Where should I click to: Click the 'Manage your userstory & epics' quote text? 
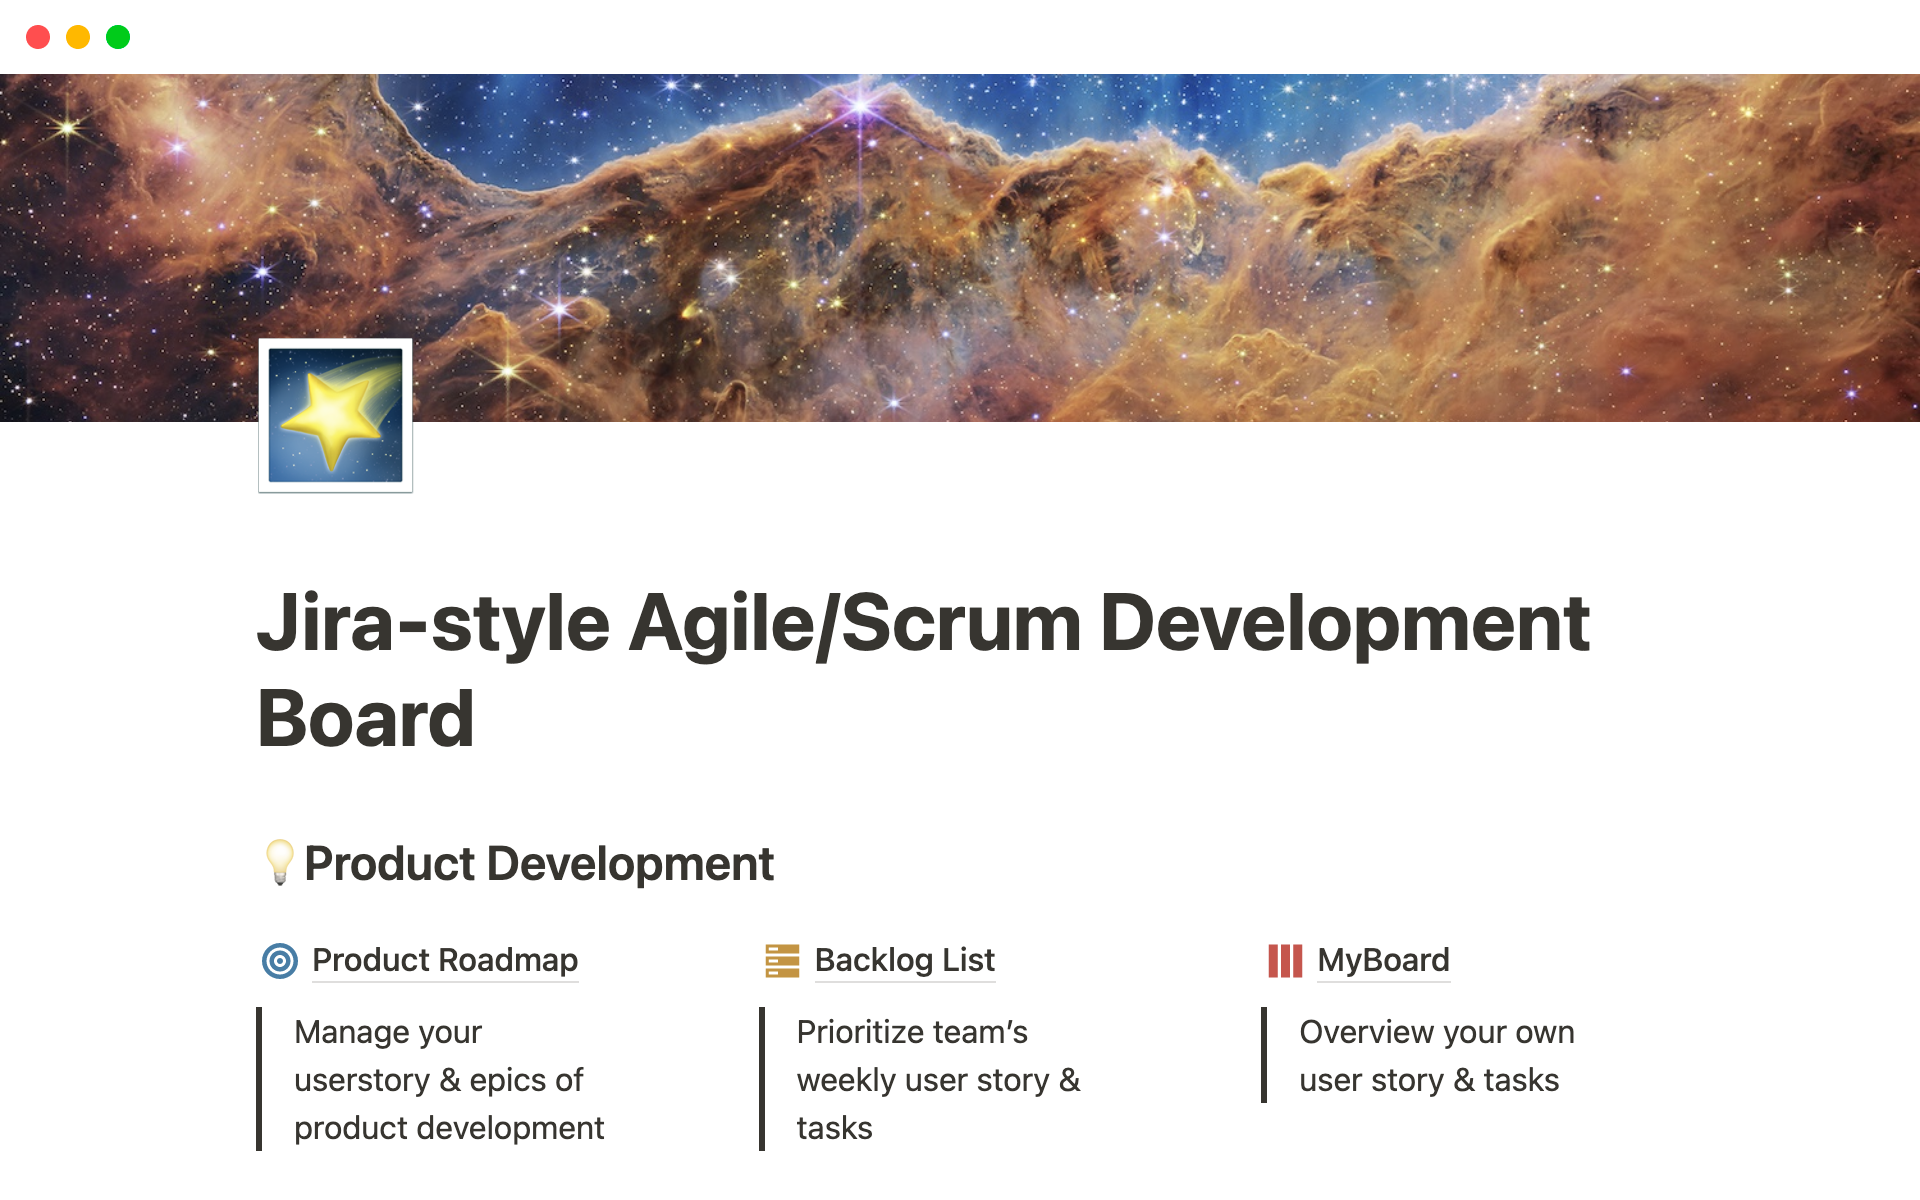438,1080
